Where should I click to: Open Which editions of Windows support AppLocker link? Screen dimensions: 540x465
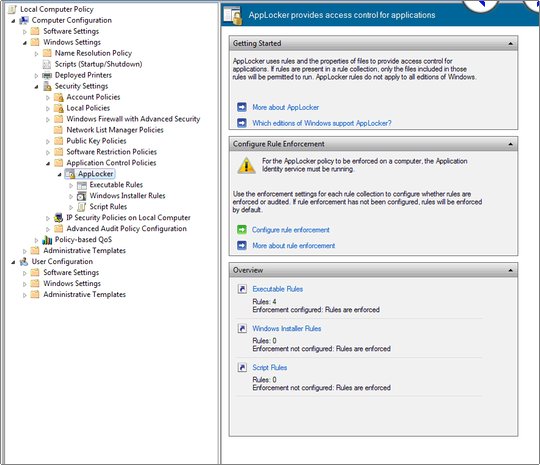click(322, 123)
